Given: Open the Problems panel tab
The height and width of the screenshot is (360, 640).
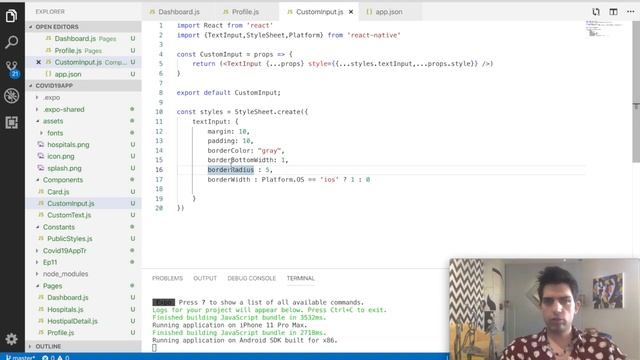Looking at the screenshot, I should pyautogui.click(x=167, y=278).
